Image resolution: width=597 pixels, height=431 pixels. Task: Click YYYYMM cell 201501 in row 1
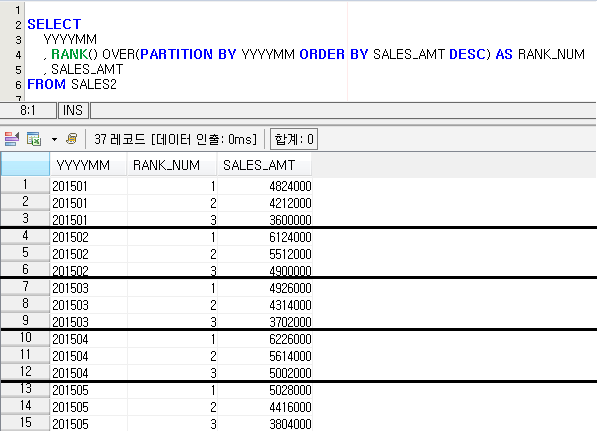point(88,186)
